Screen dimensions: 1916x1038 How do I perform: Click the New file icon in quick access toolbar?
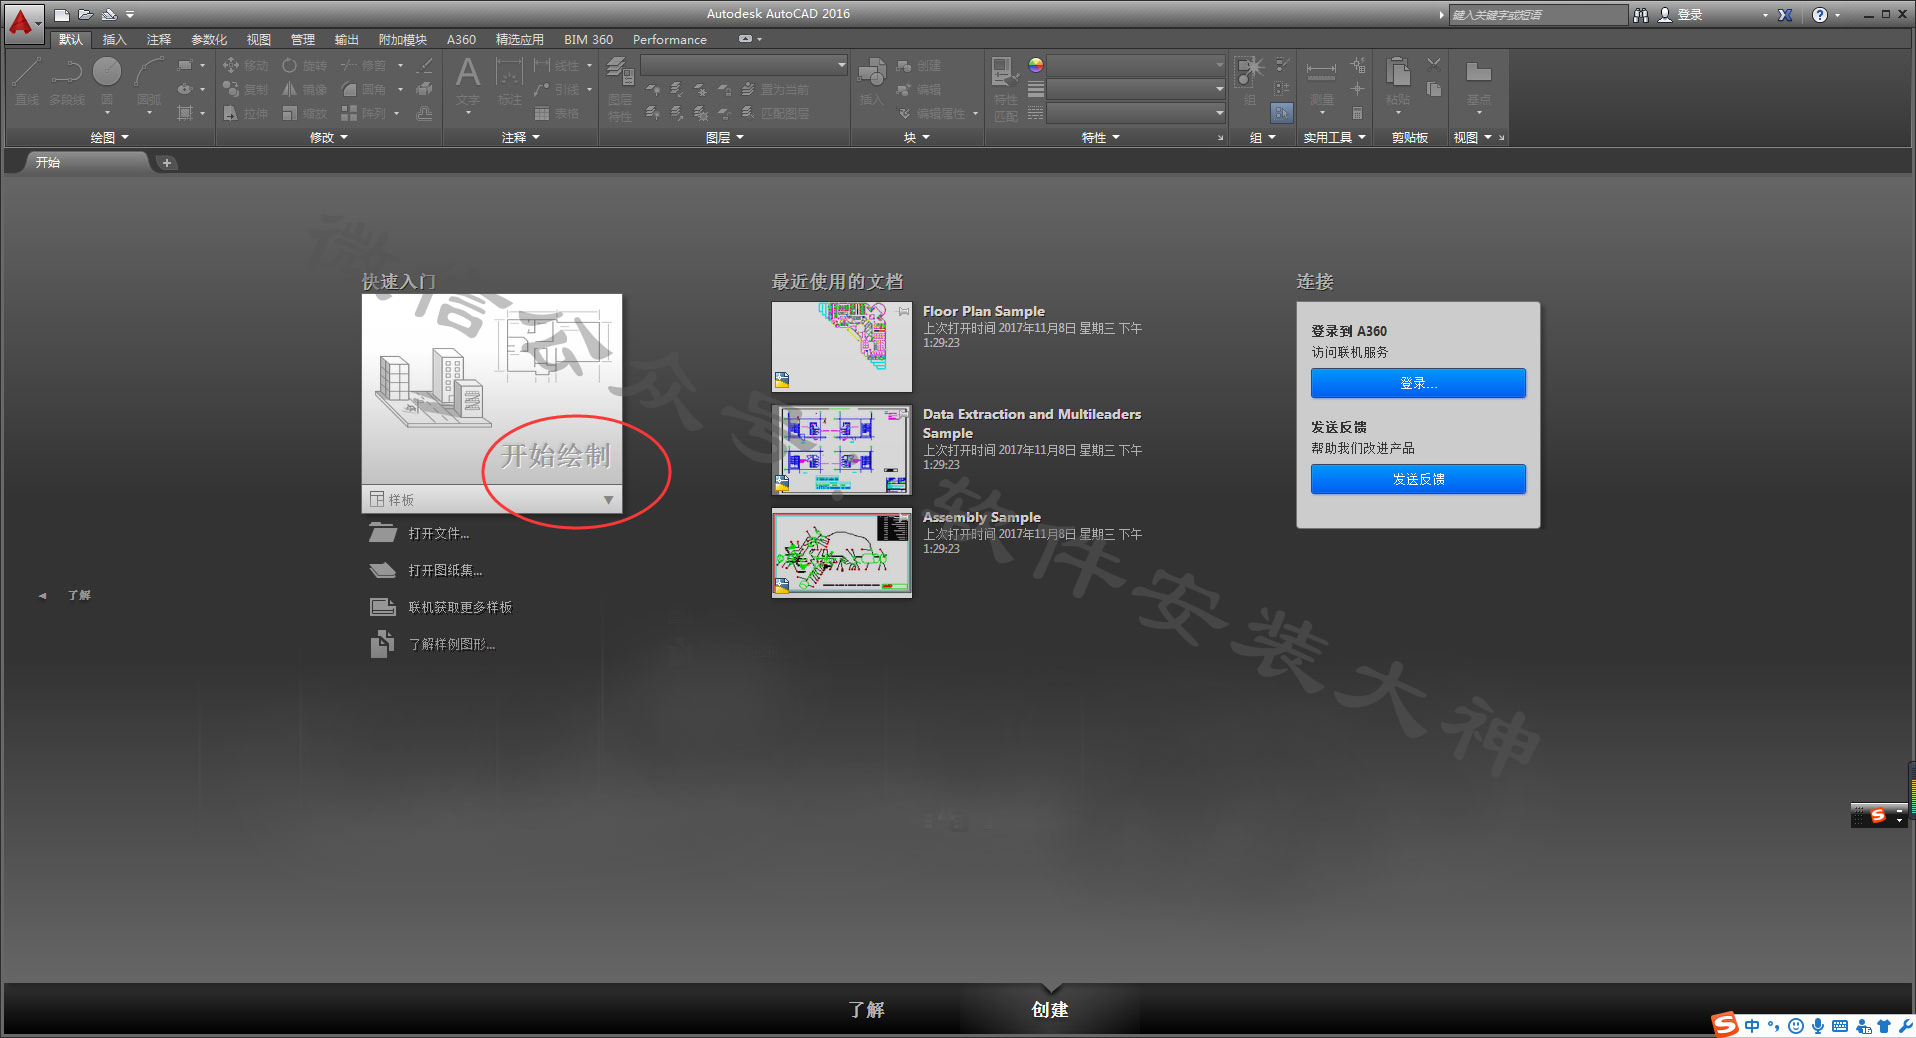pos(61,15)
